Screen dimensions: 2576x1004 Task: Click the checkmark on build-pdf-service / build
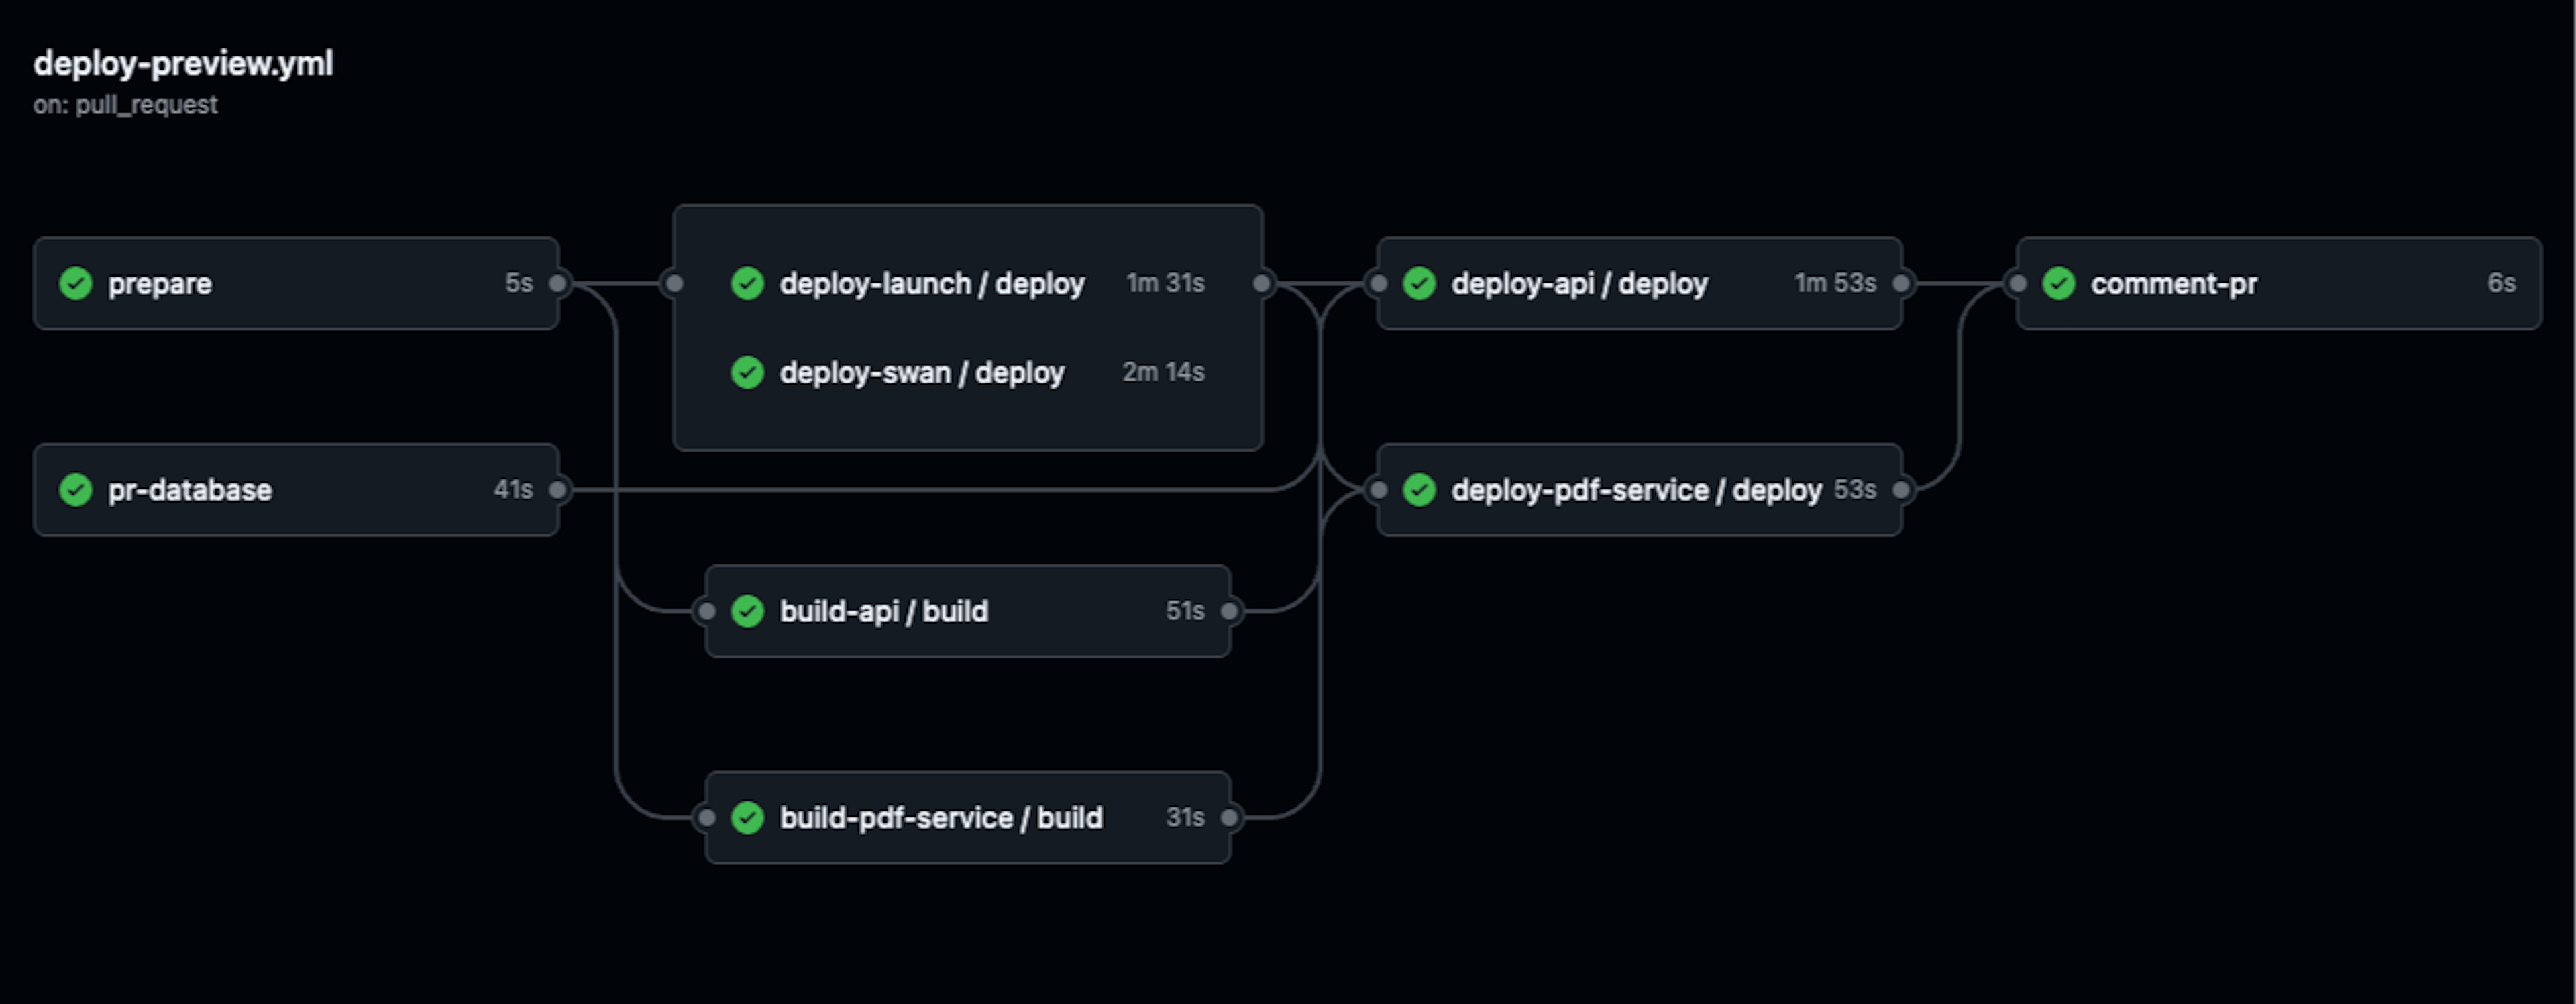pos(748,817)
